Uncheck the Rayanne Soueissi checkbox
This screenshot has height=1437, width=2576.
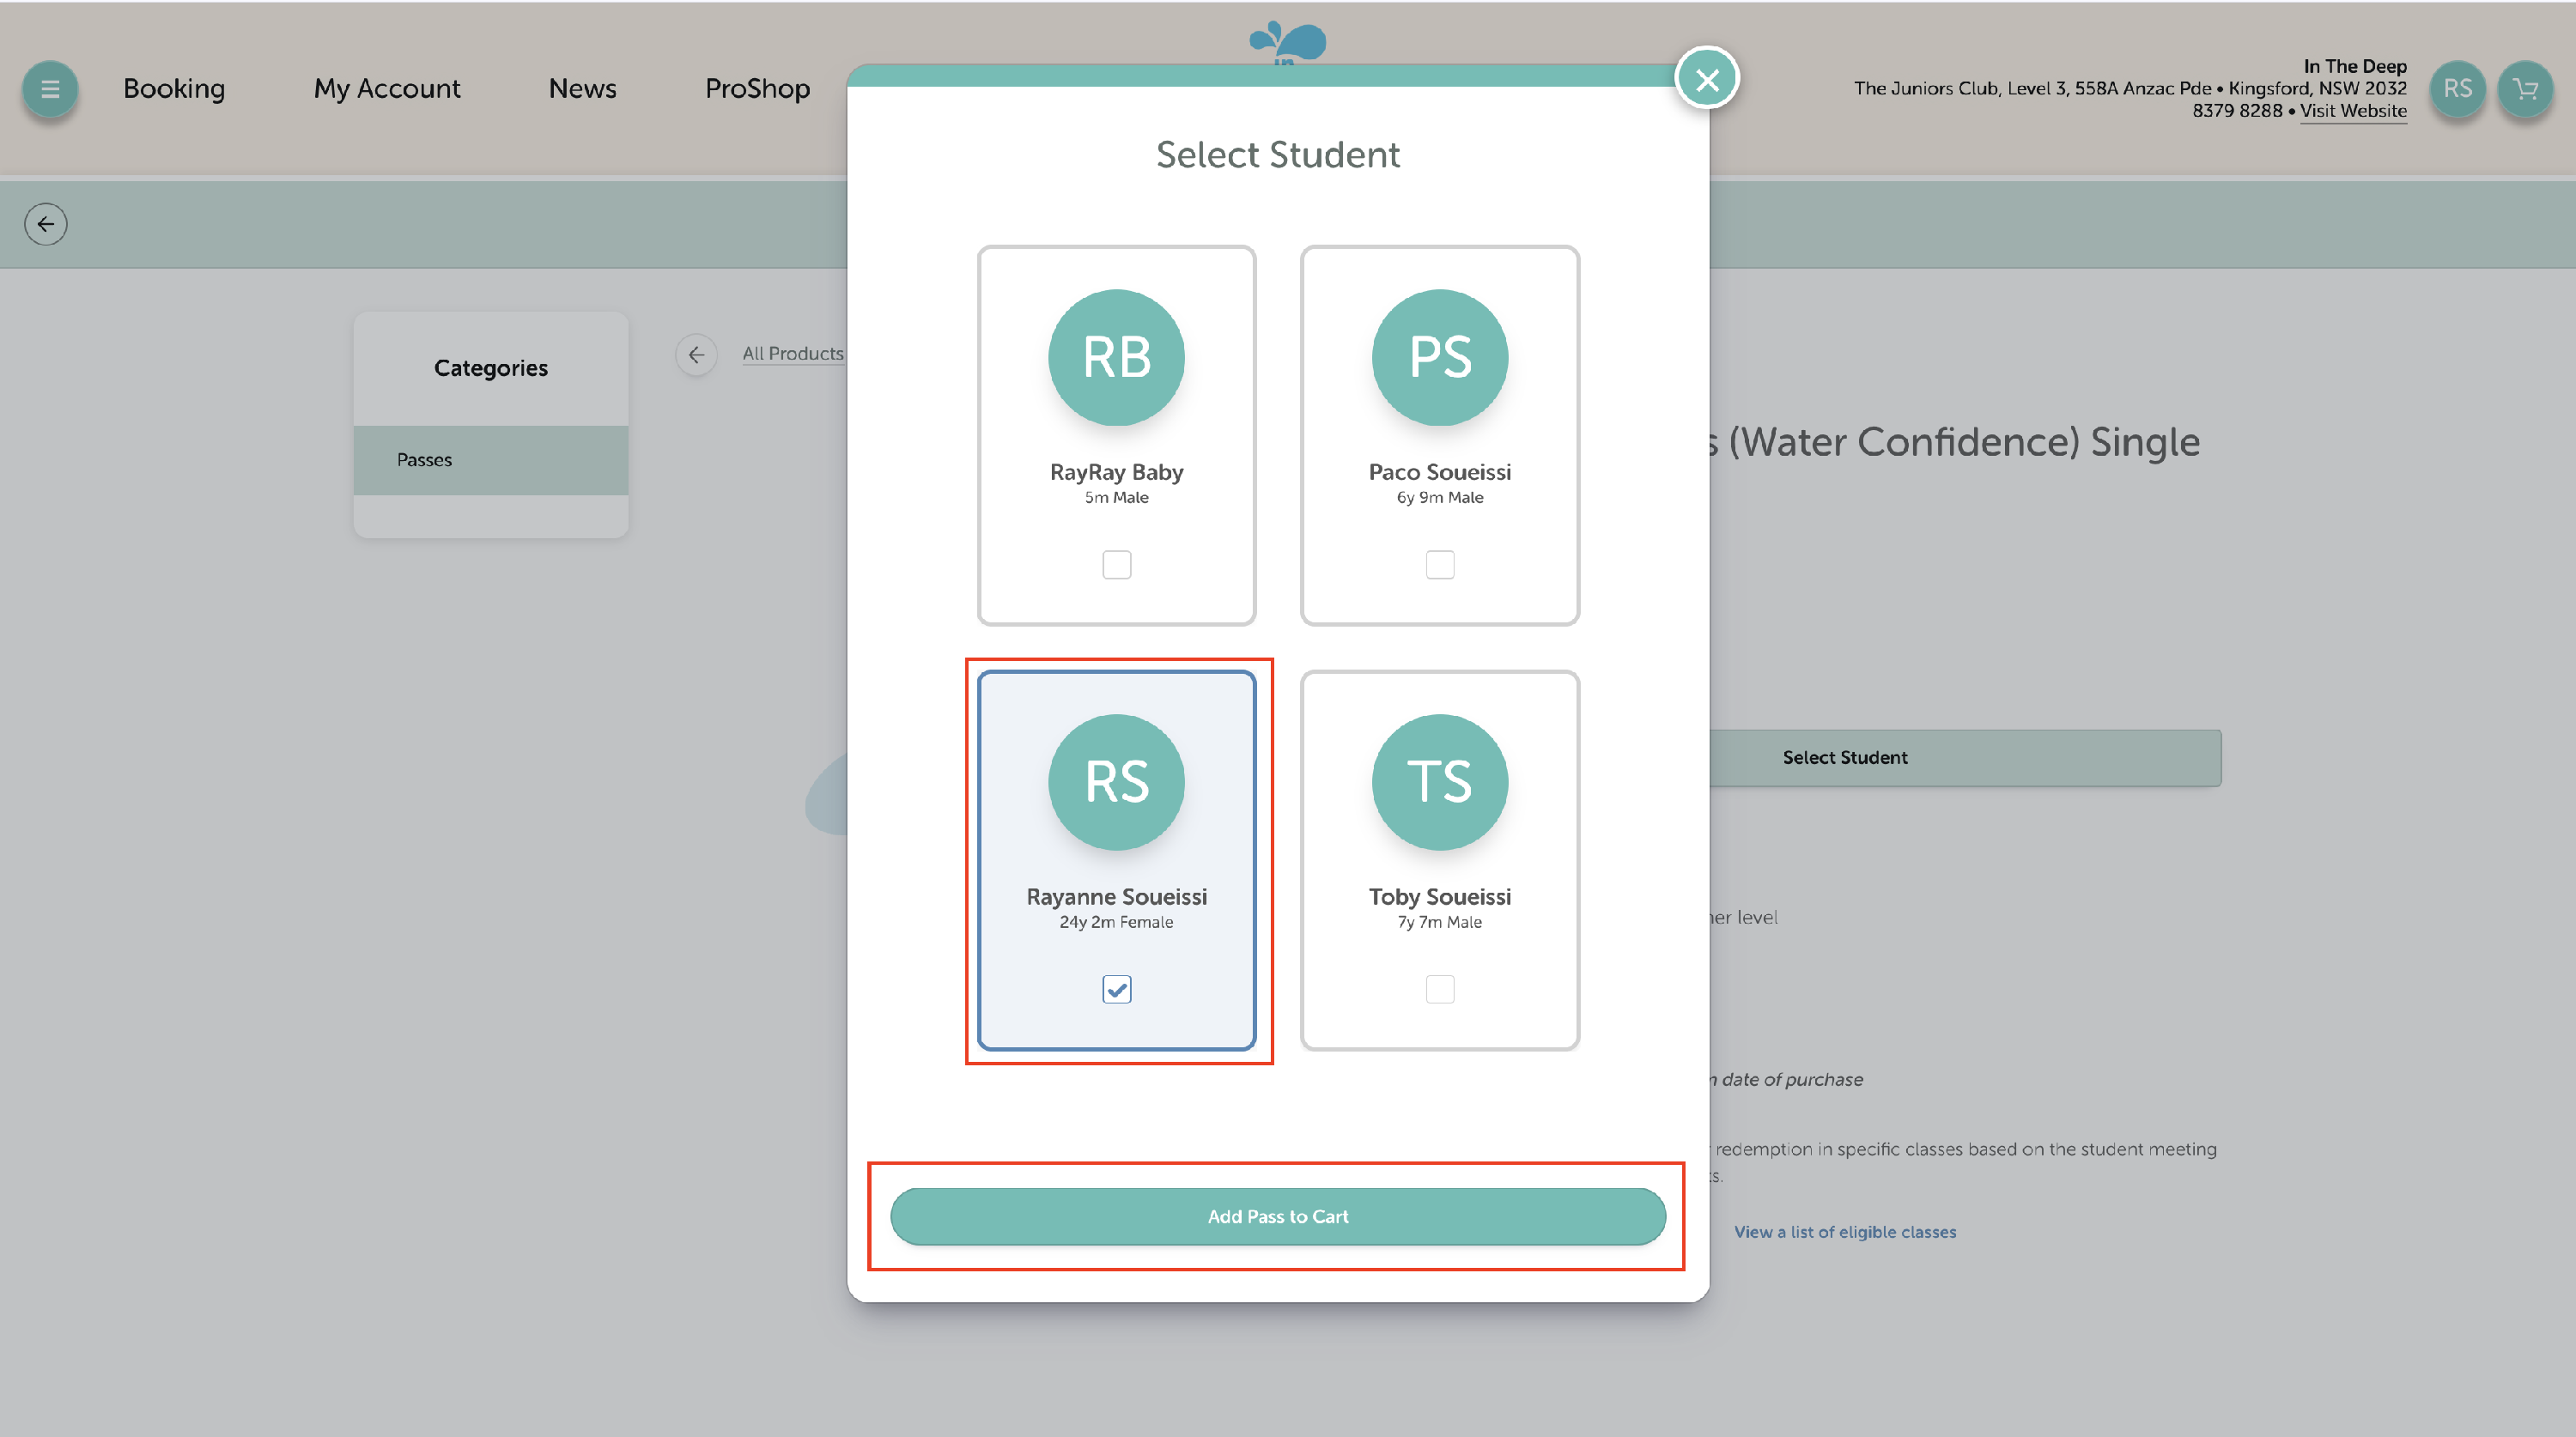click(1116, 989)
